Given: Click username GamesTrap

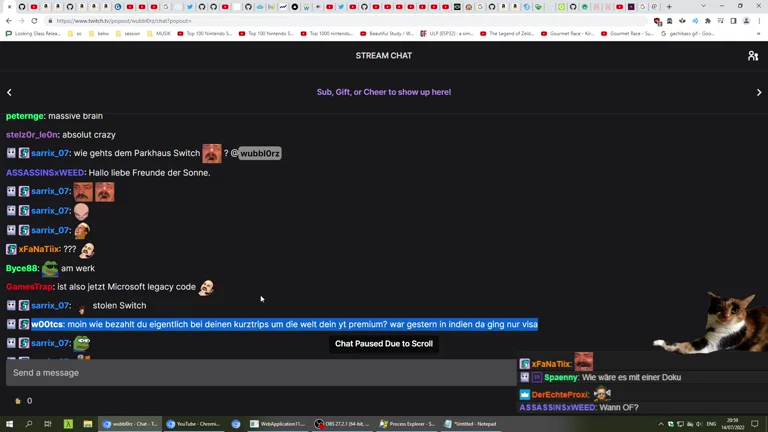Looking at the screenshot, I should pyautogui.click(x=29, y=287).
